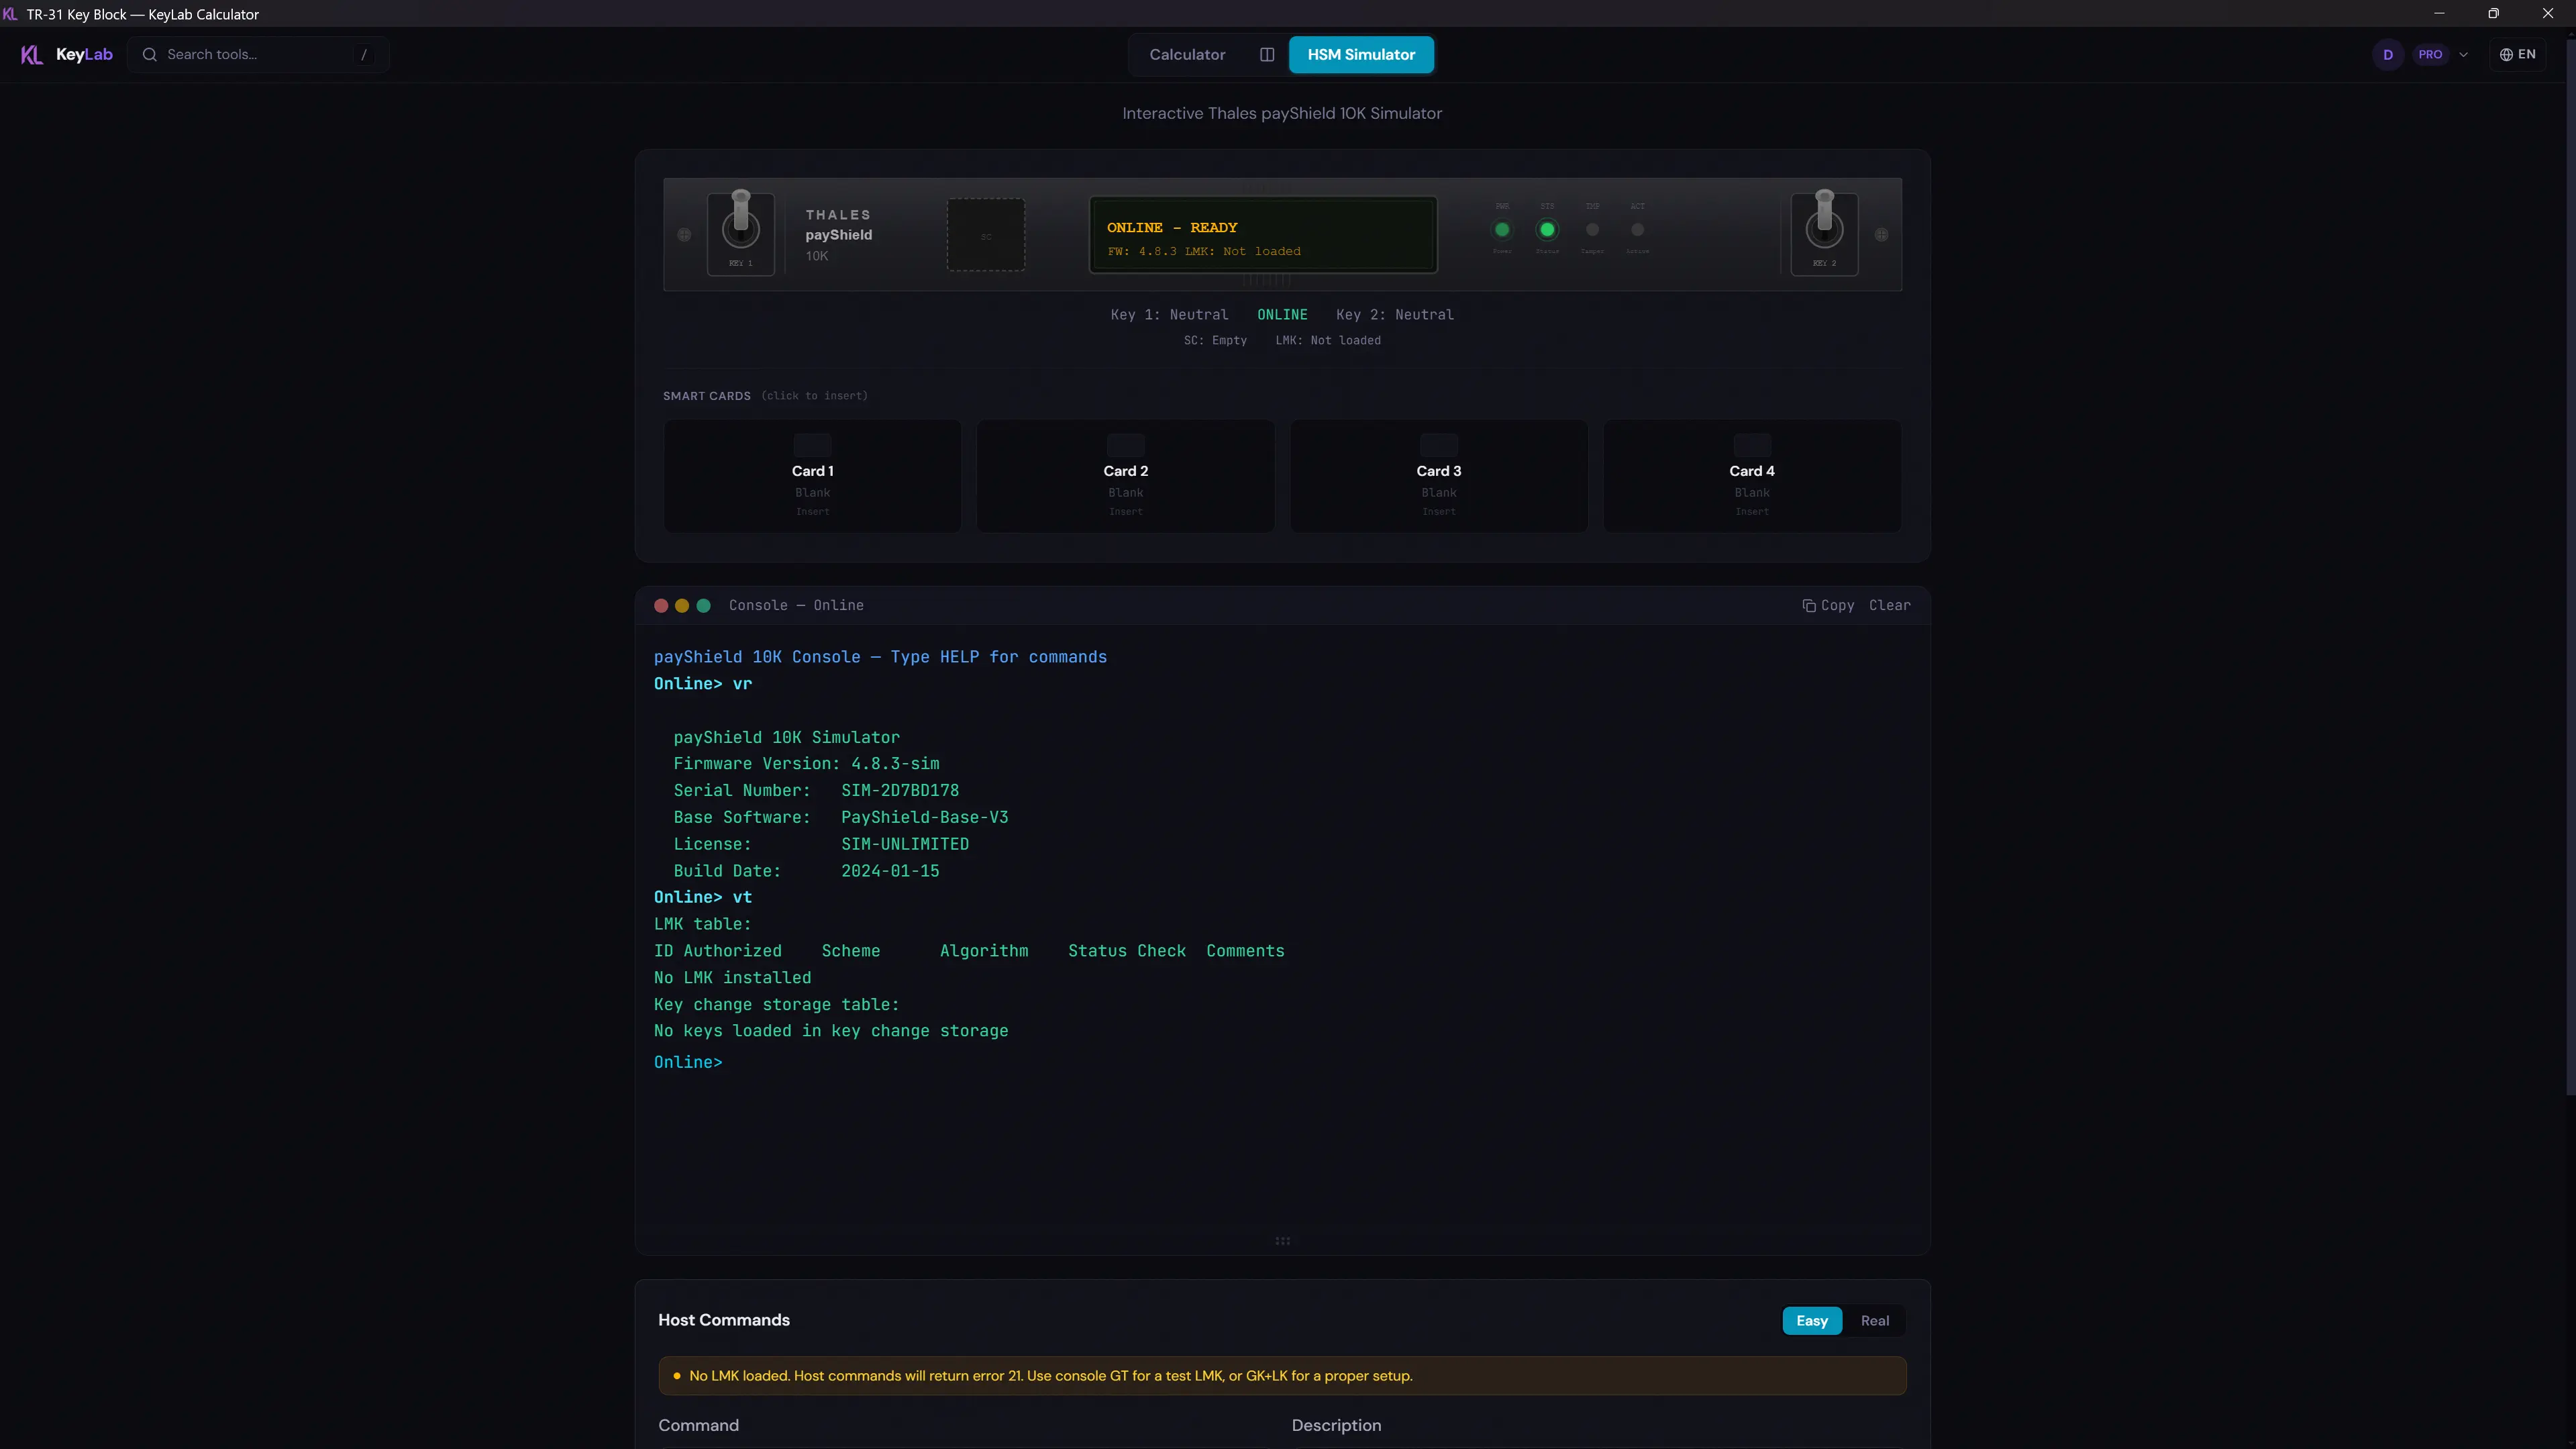
Task: Expand the account dropdown chevron
Action: 2464,54
